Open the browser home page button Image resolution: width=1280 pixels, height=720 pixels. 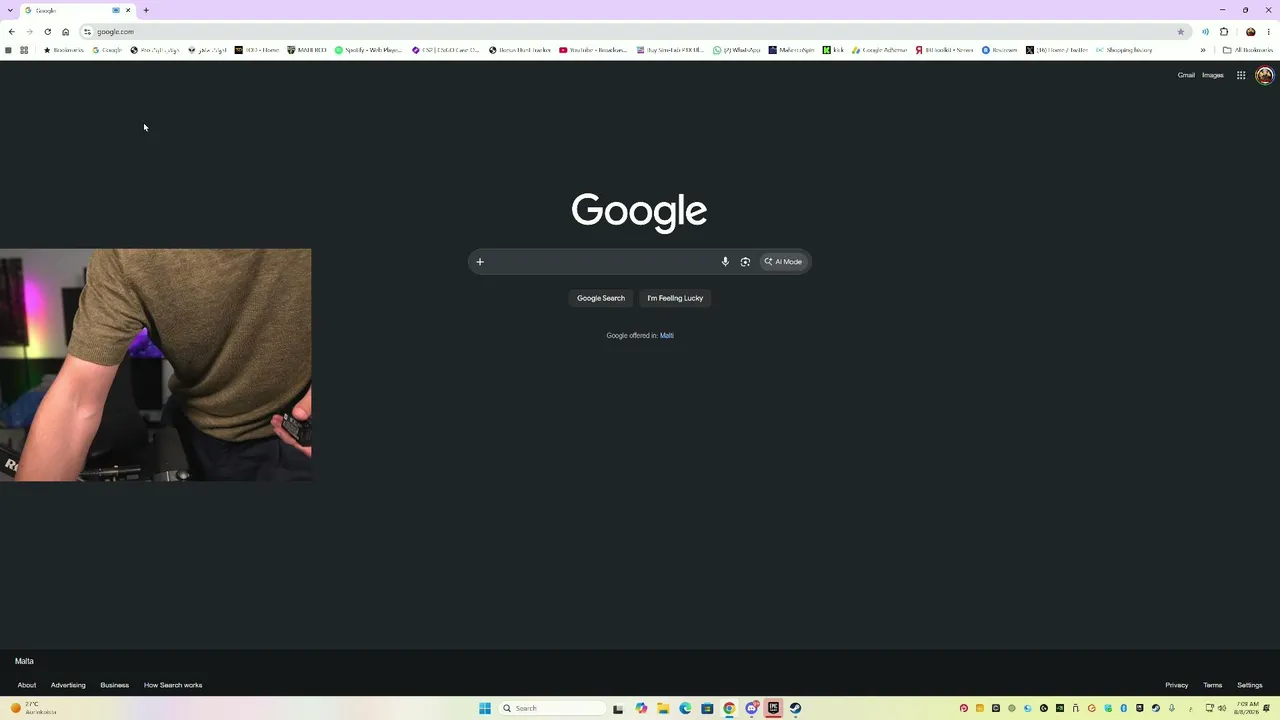pos(66,32)
